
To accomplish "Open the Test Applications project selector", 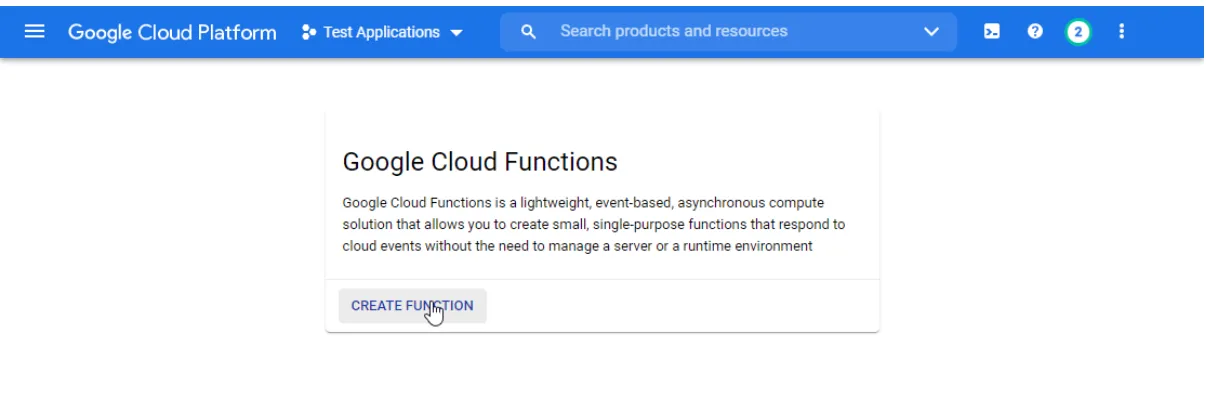I will [383, 32].
